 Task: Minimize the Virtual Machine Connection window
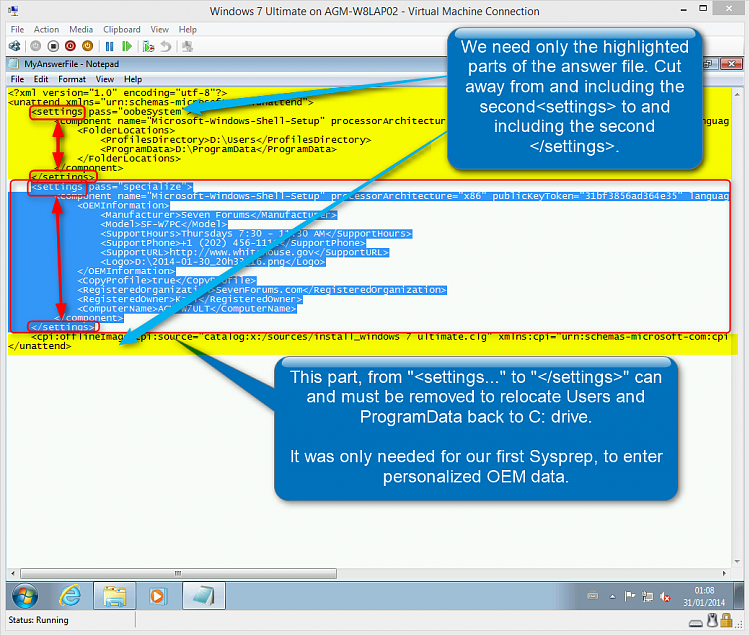pyautogui.click(x=684, y=10)
